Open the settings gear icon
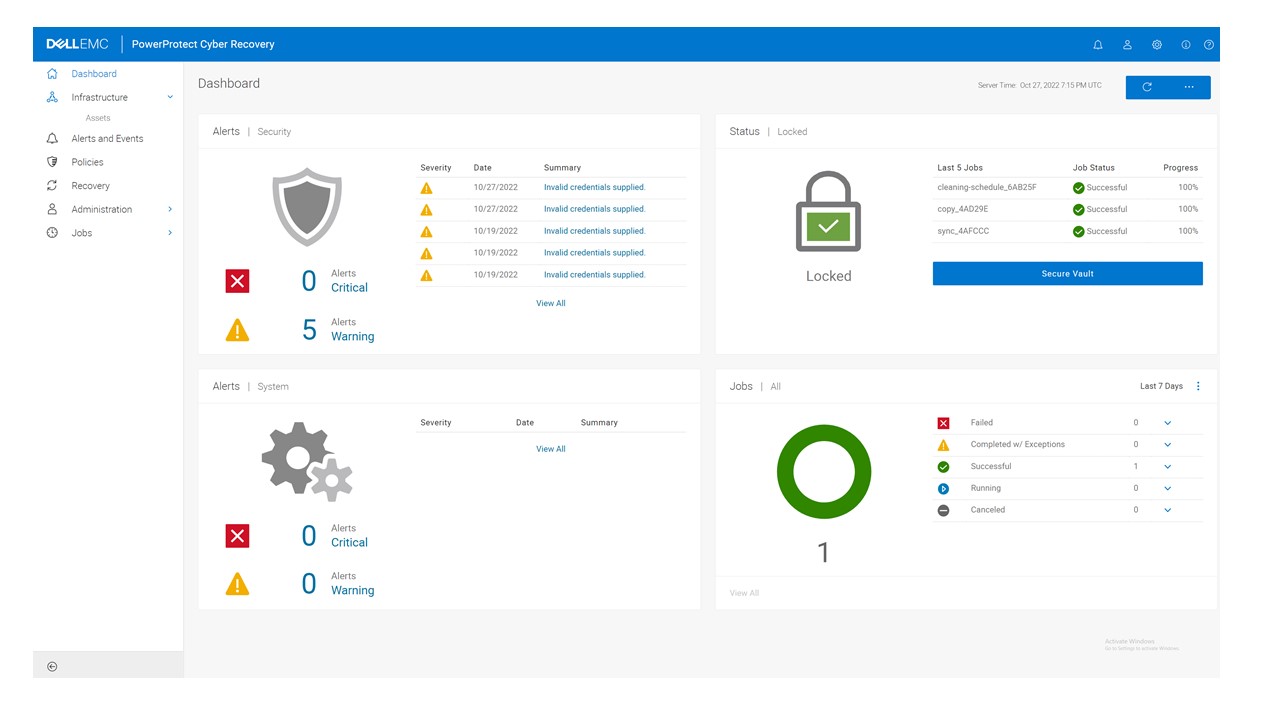This screenshot has width=1280, height=720. pos(1157,44)
